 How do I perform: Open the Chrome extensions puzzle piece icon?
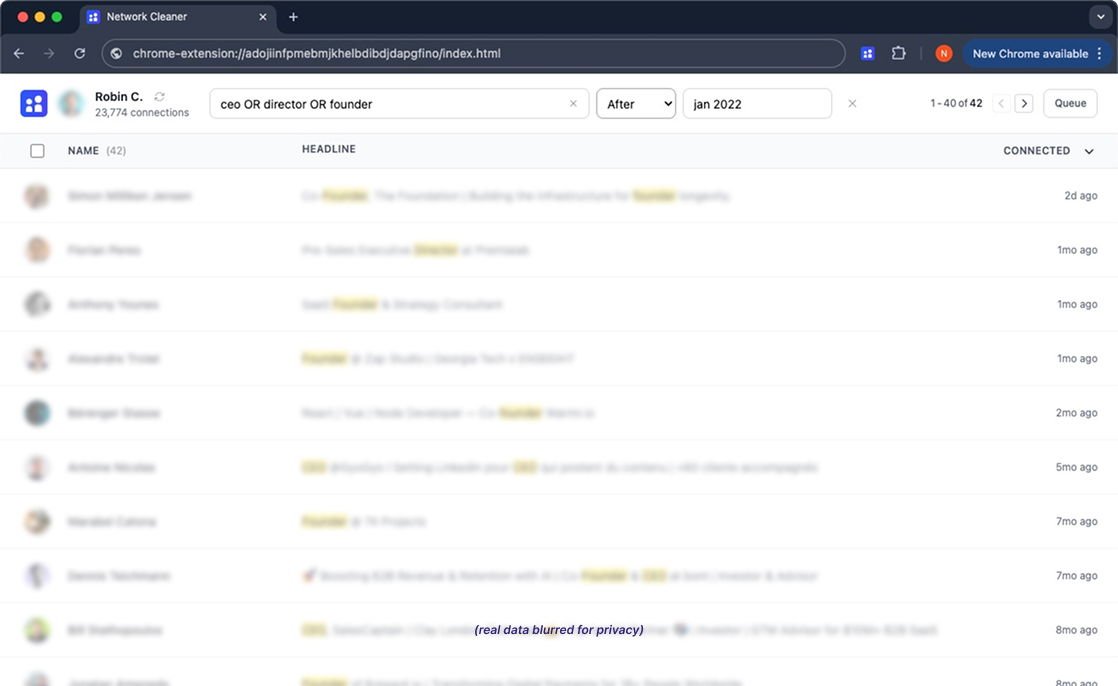tap(898, 53)
